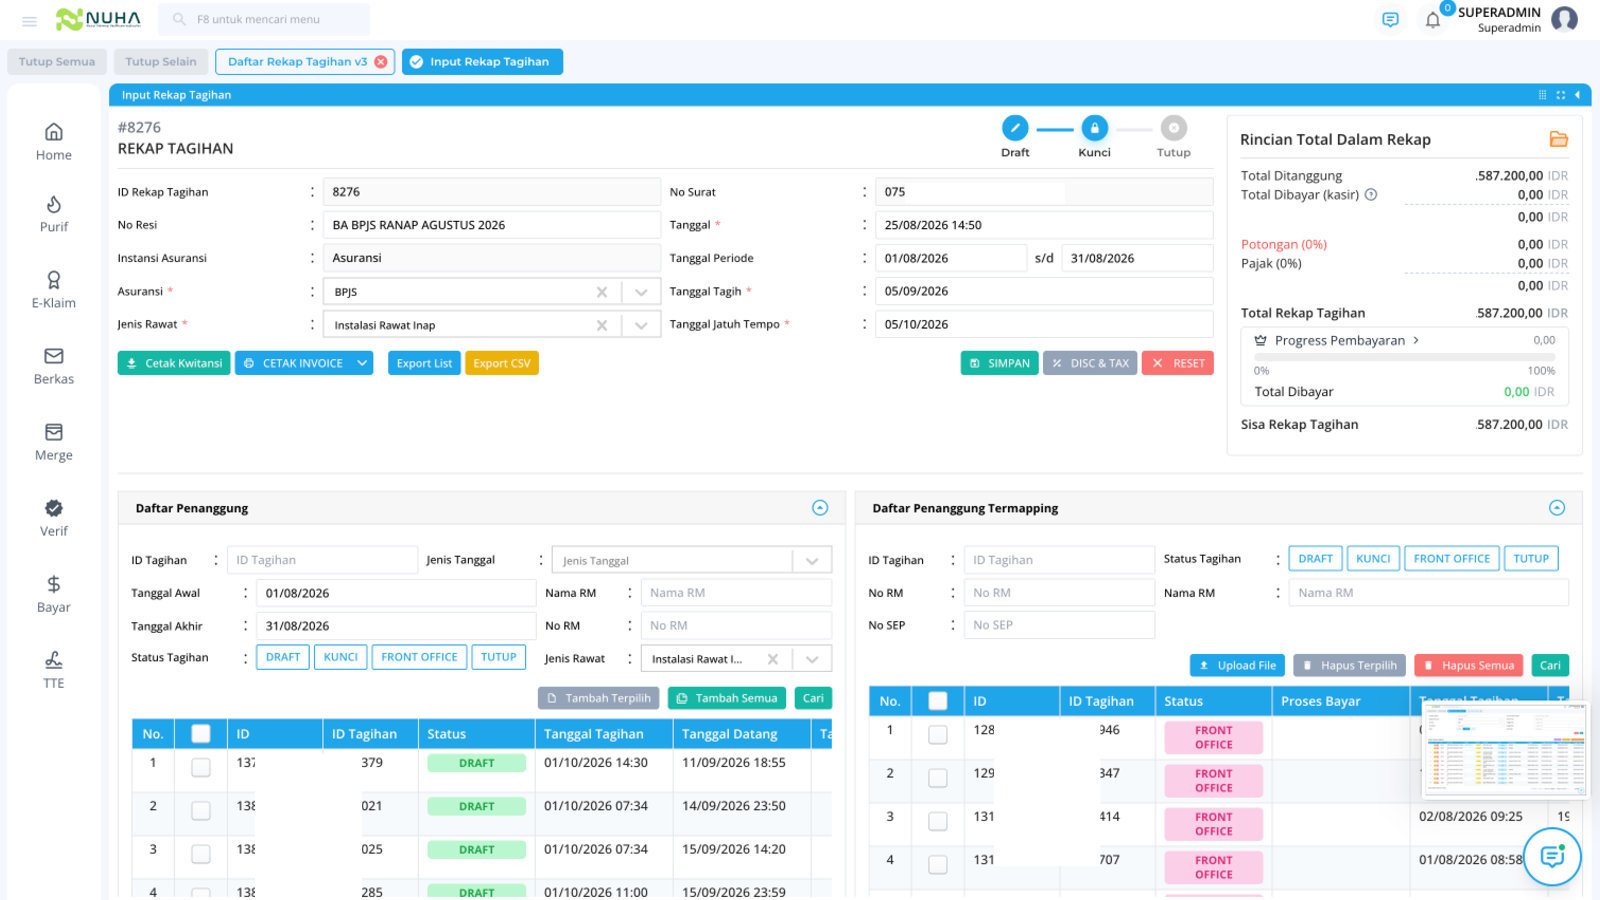The height and width of the screenshot is (900, 1600).
Task: Open Verif in the sidebar
Action: (x=54, y=518)
